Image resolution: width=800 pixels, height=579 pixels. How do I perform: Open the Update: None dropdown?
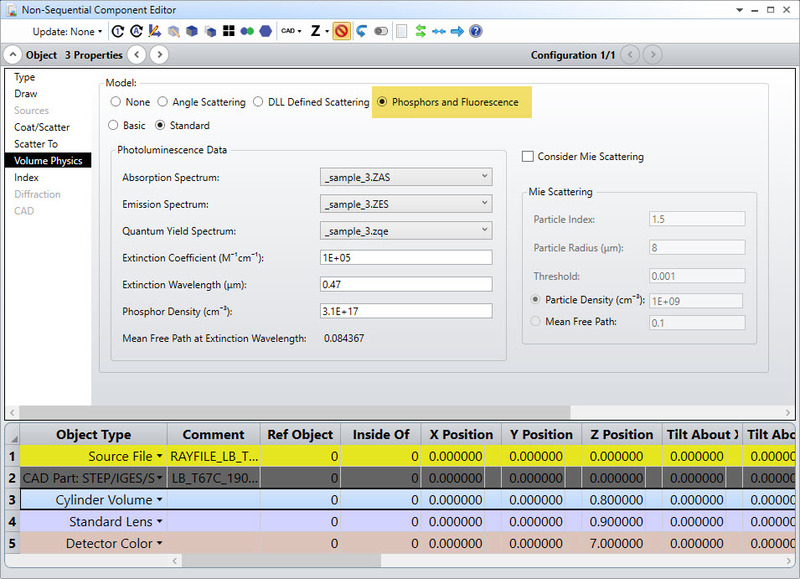click(x=67, y=31)
